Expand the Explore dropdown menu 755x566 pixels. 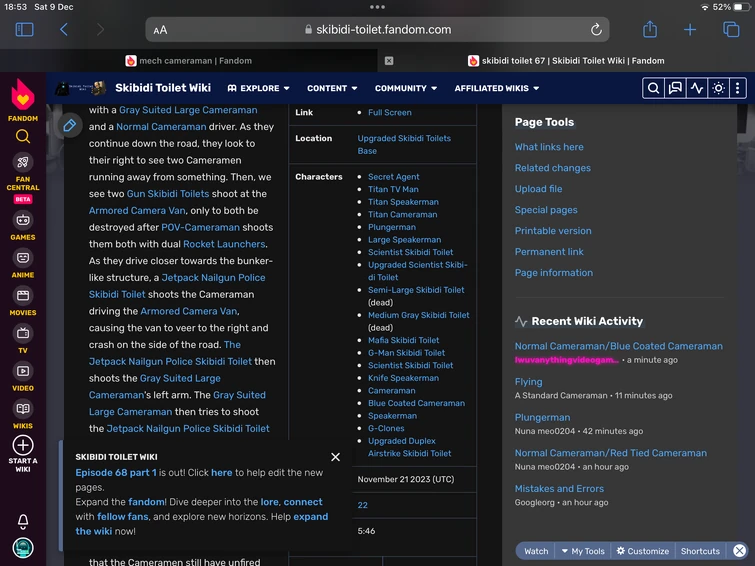tap(259, 88)
